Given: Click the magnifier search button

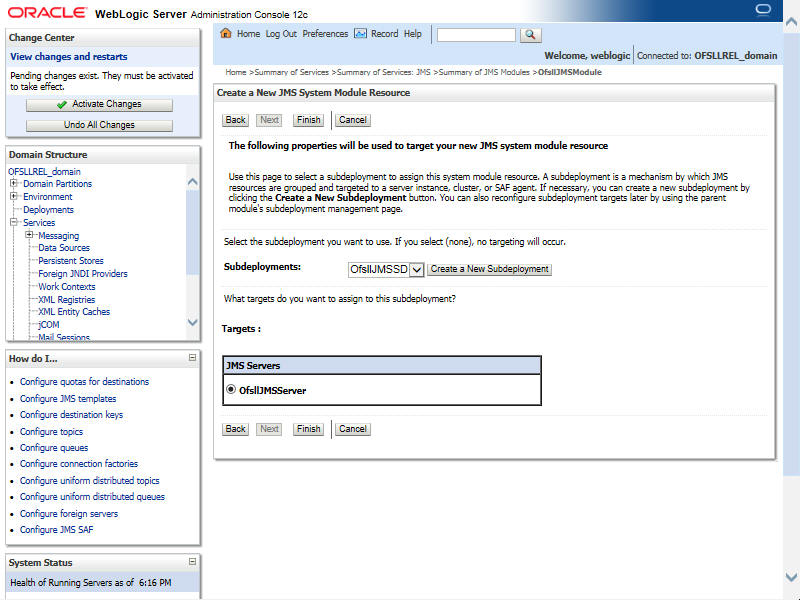Looking at the screenshot, I should [x=531, y=35].
